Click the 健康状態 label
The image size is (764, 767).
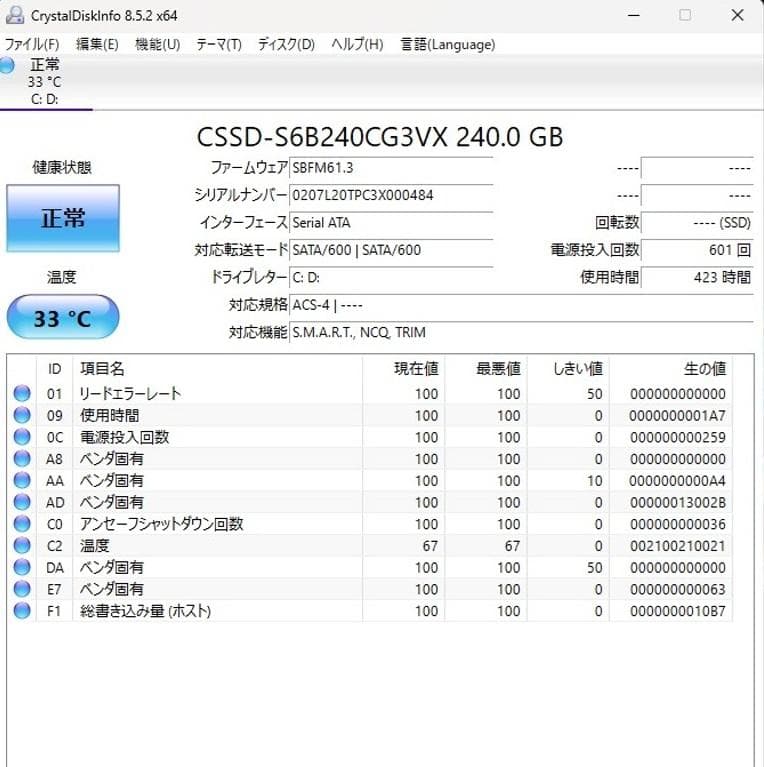[62, 168]
